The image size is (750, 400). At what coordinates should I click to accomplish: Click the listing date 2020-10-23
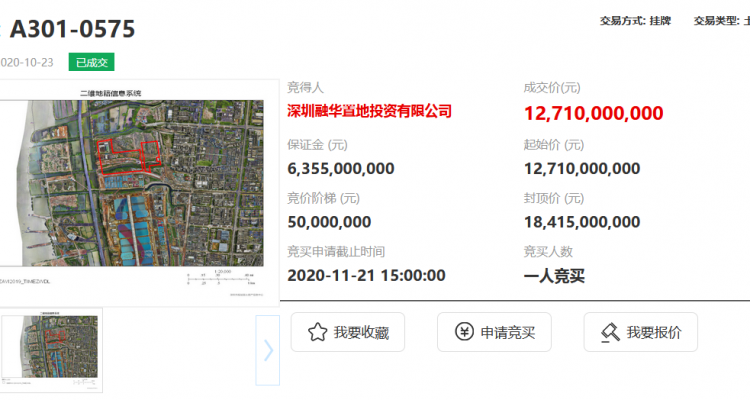click(28, 61)
